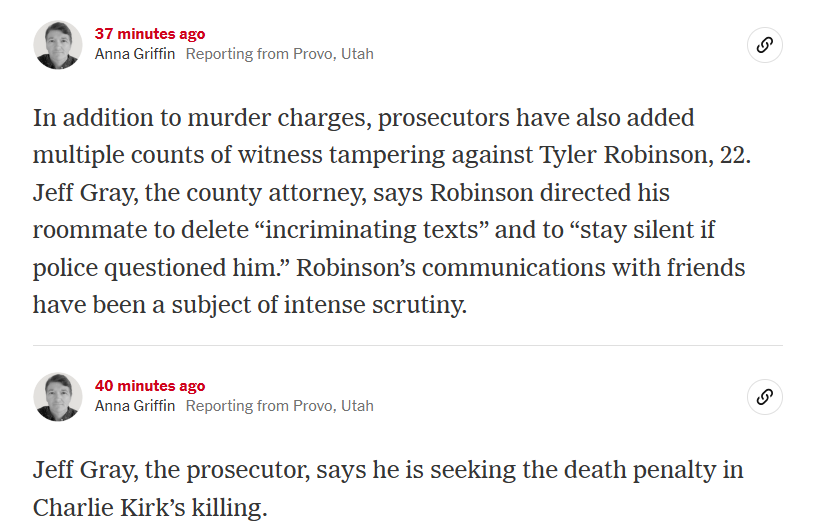The image size is (815, 532).
Task: Click "Reporting from Provo, Utah" in second post
Action: pos(280,406)
